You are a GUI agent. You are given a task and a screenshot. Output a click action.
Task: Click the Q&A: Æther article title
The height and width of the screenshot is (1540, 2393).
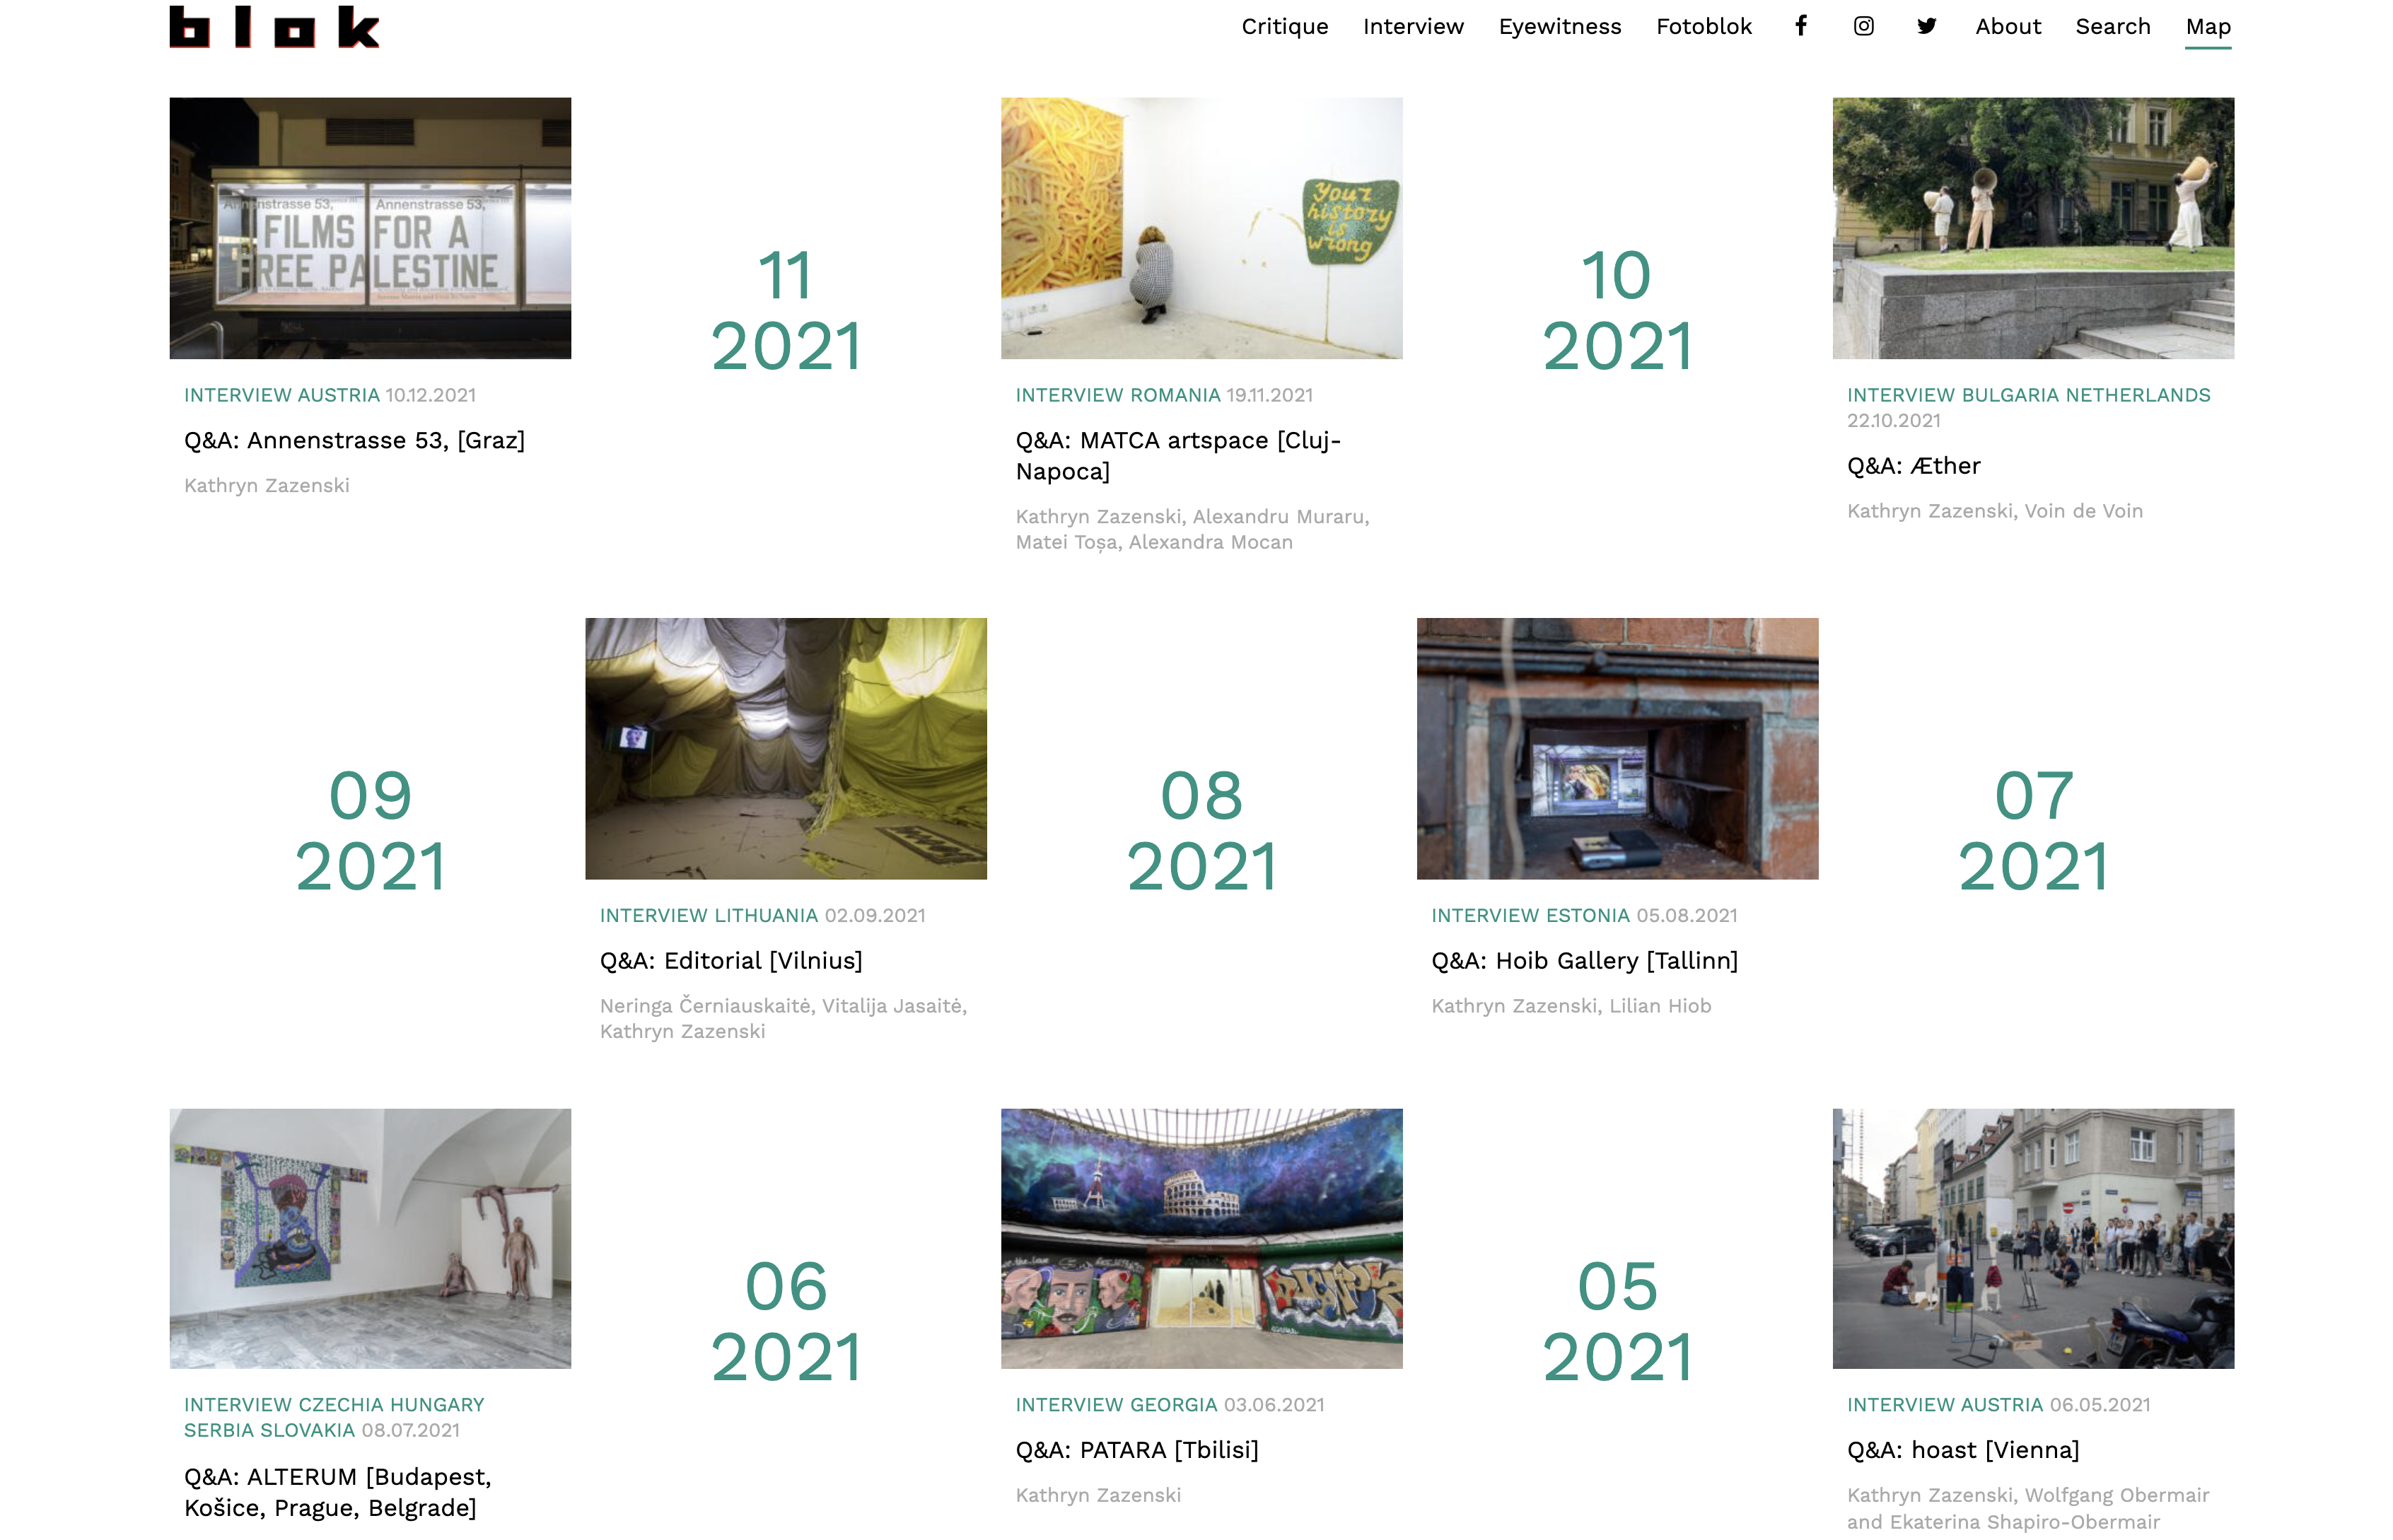tap(1913, 466)
